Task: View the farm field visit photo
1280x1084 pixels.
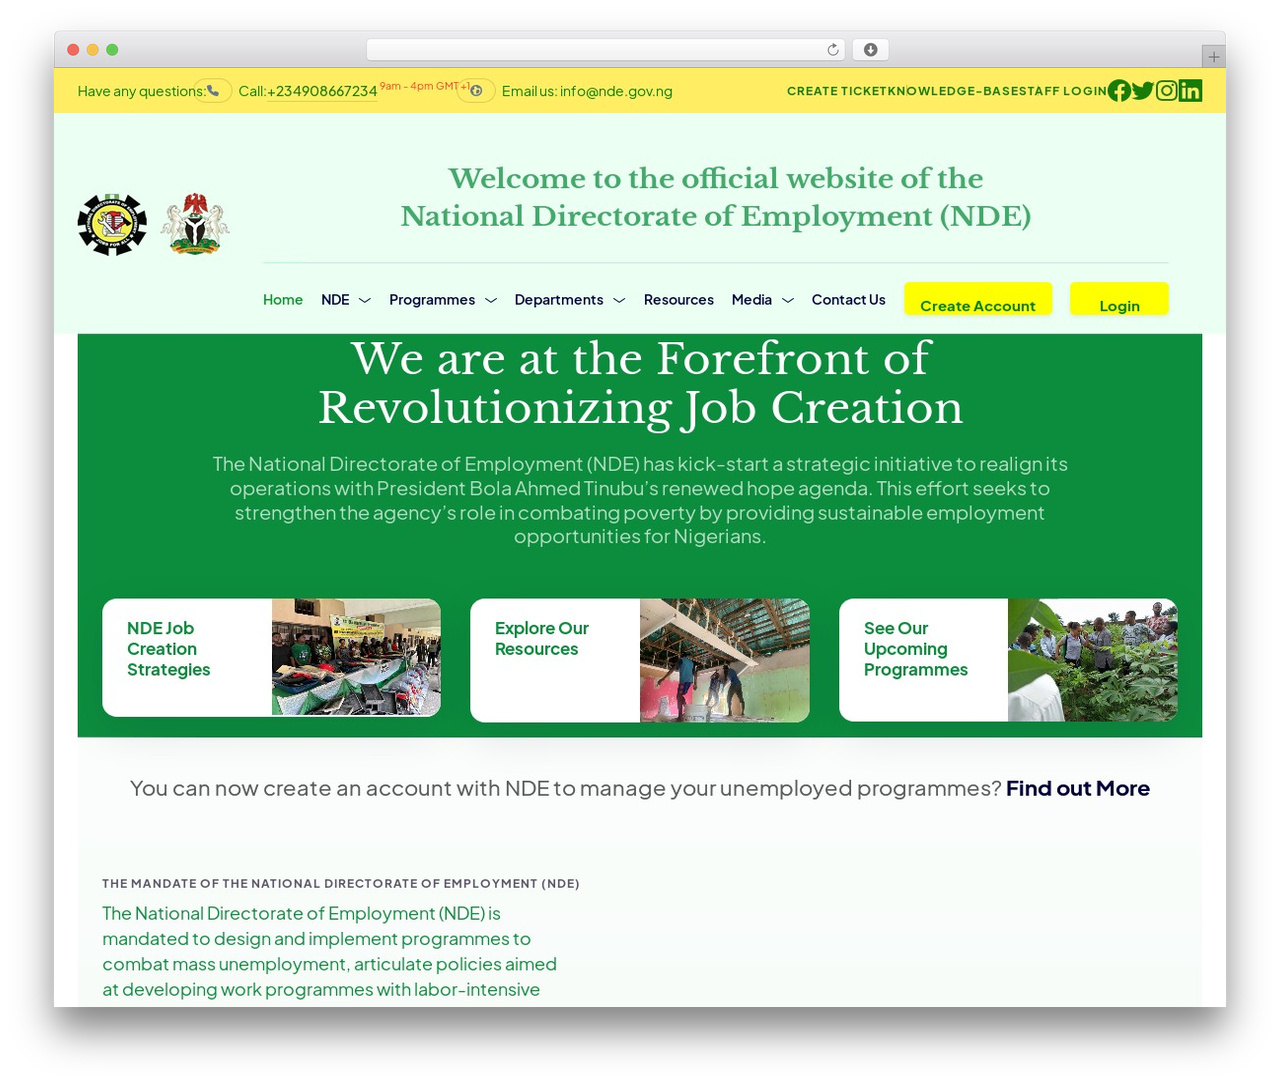Action: (1093, 660)
